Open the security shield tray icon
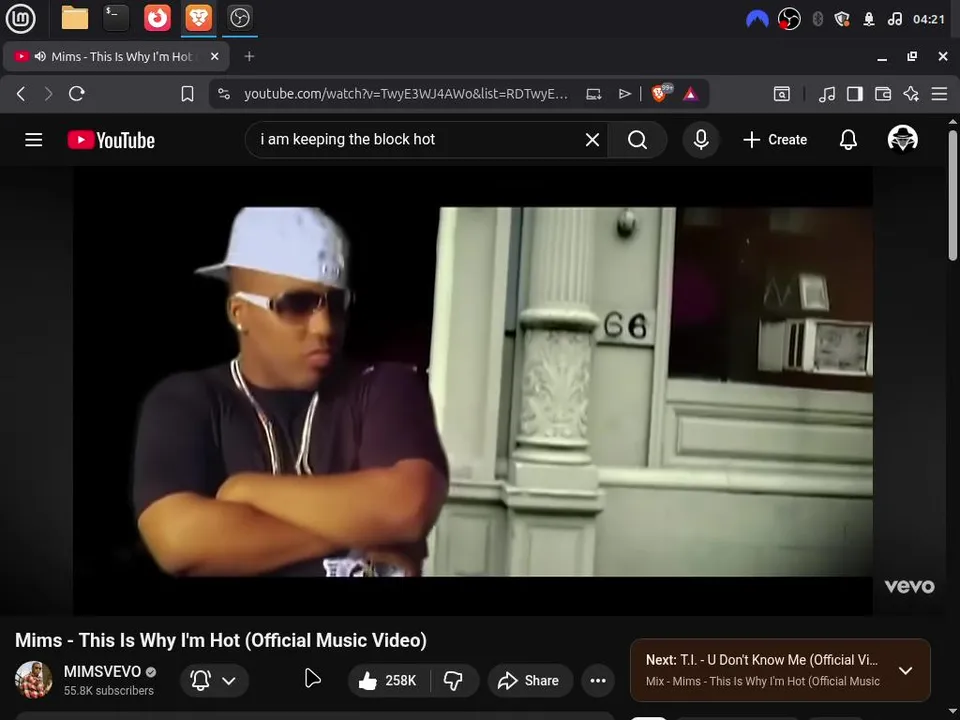 pos(842,19)
